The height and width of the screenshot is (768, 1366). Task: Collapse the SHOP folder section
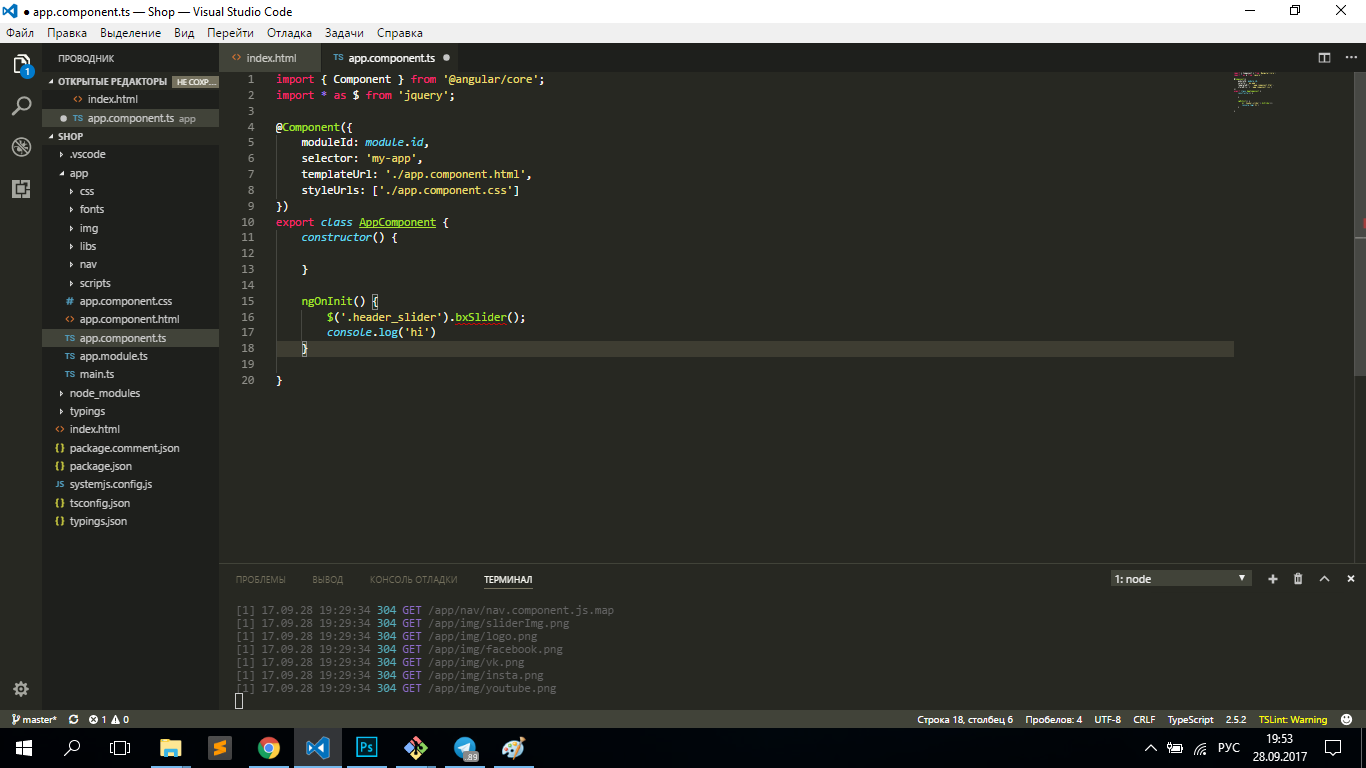(130, 136)
